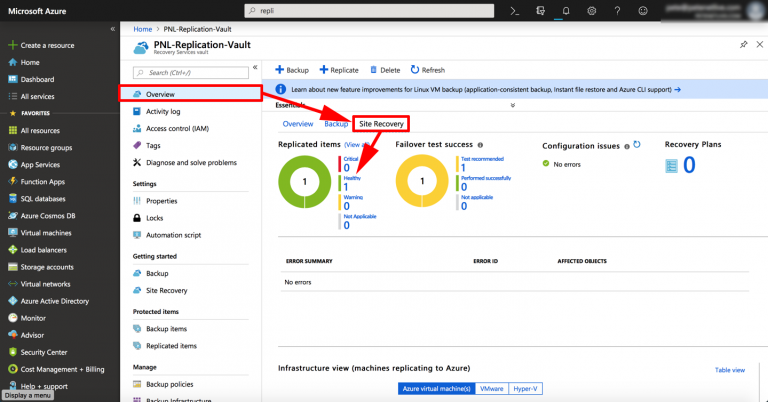Open Storage accounts in the sidebar

pyautogui.click(x=47, y=267)
